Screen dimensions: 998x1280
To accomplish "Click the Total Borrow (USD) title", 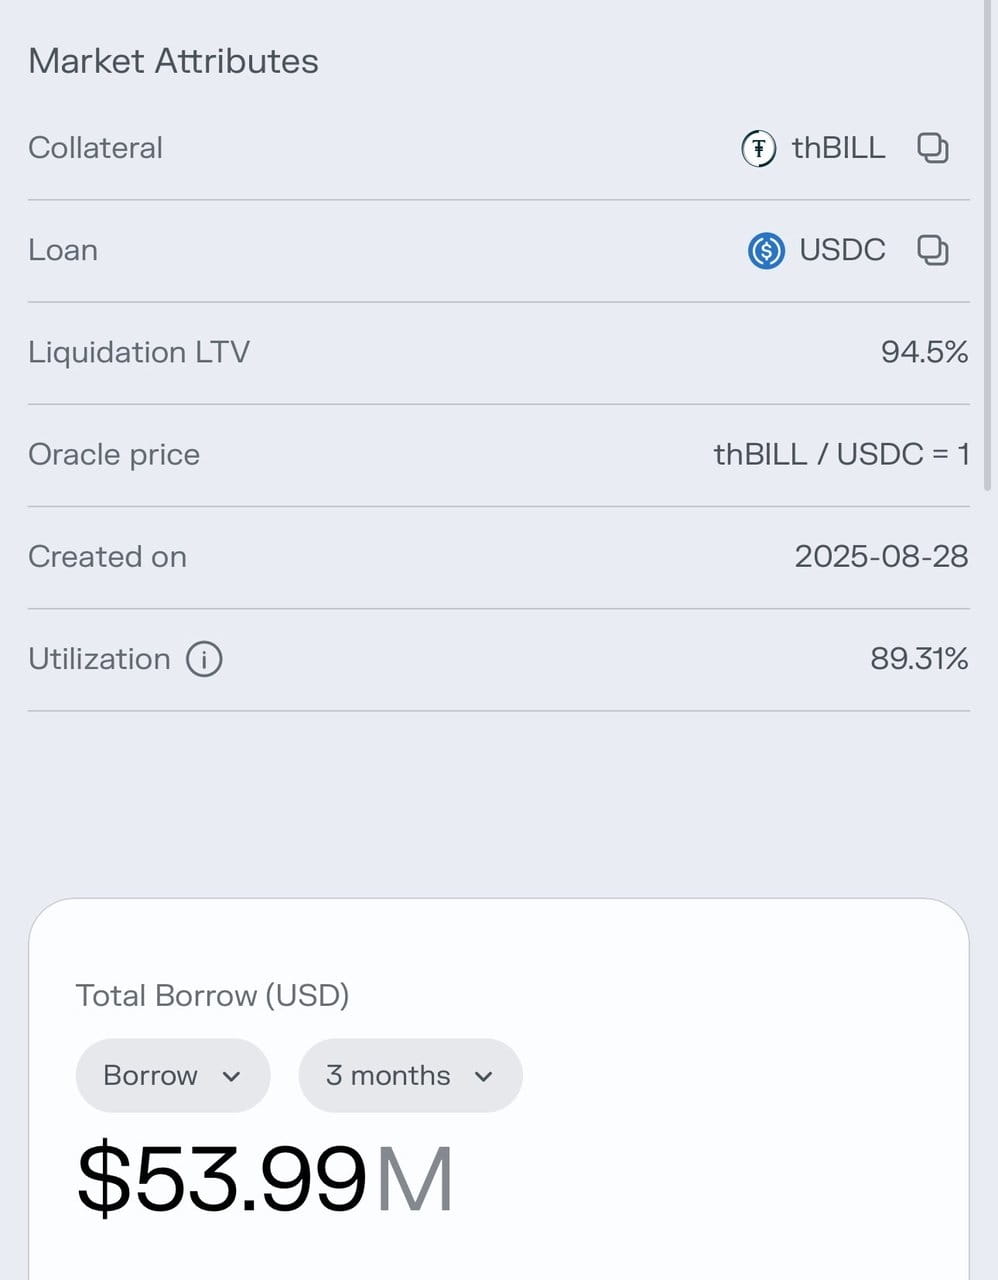I will coord(212,996).
